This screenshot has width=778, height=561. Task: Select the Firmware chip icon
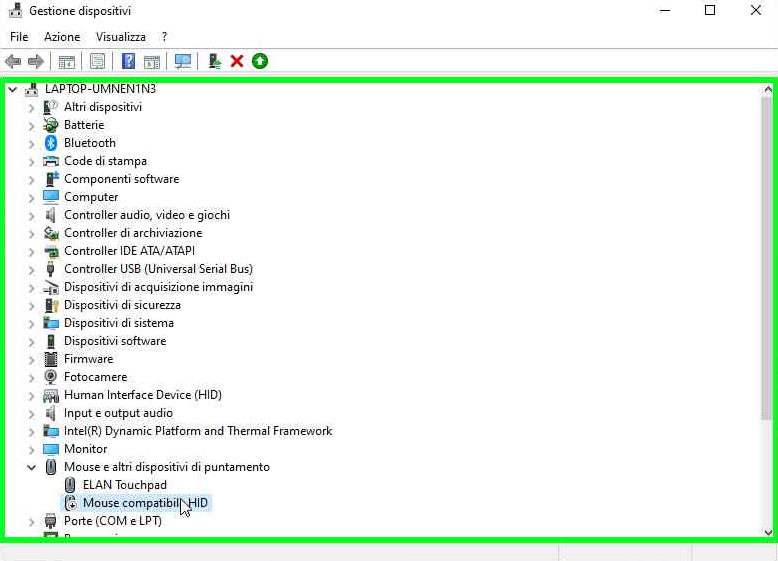click(x=51, y=359)
